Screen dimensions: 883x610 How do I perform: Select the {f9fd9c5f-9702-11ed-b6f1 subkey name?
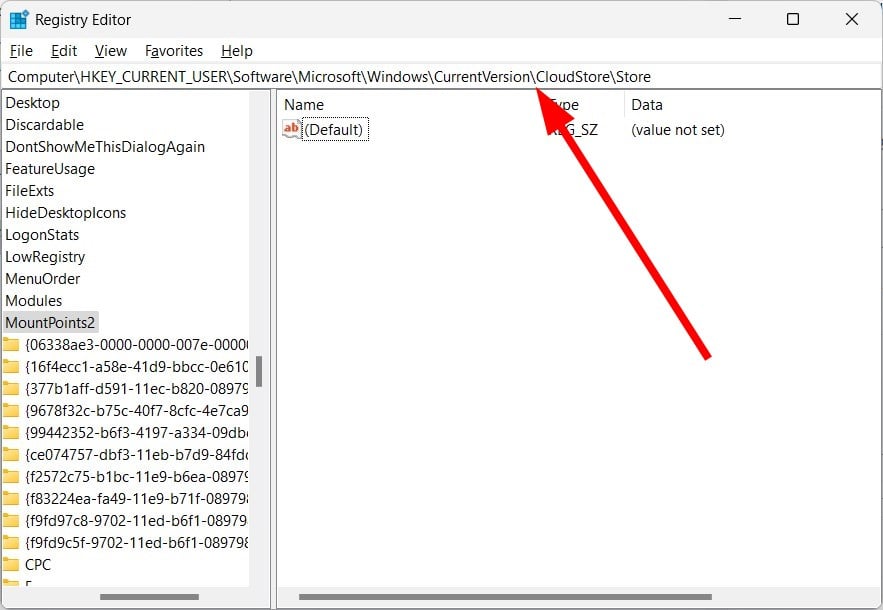[136, 542]
